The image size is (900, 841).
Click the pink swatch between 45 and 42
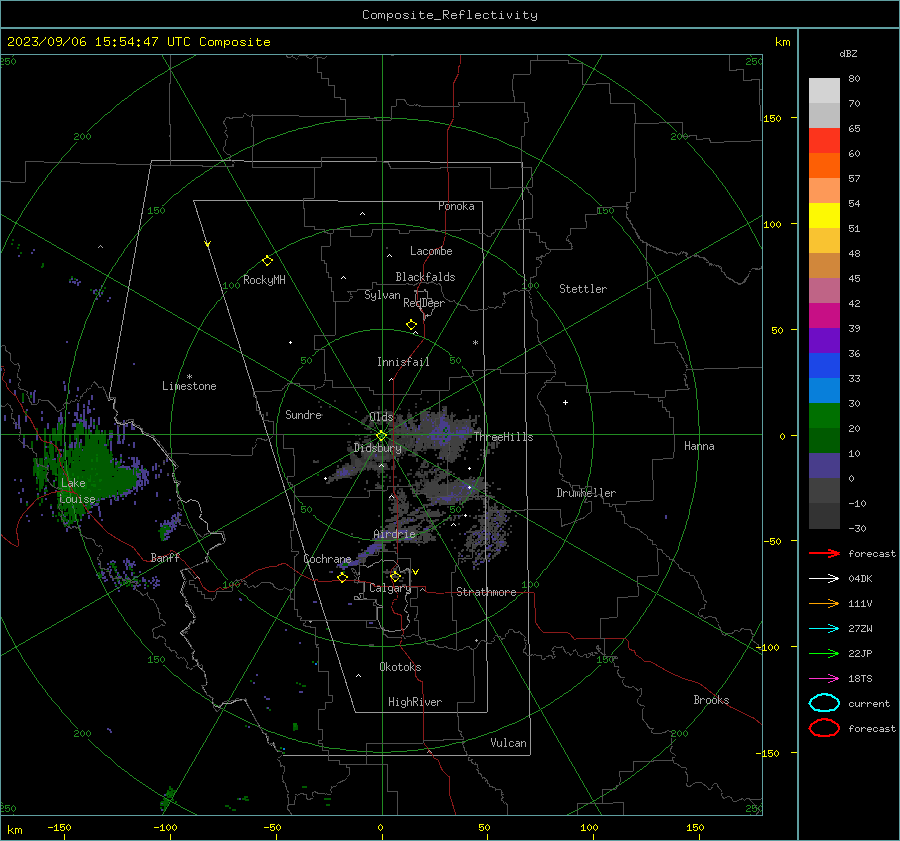pos(824,291)
